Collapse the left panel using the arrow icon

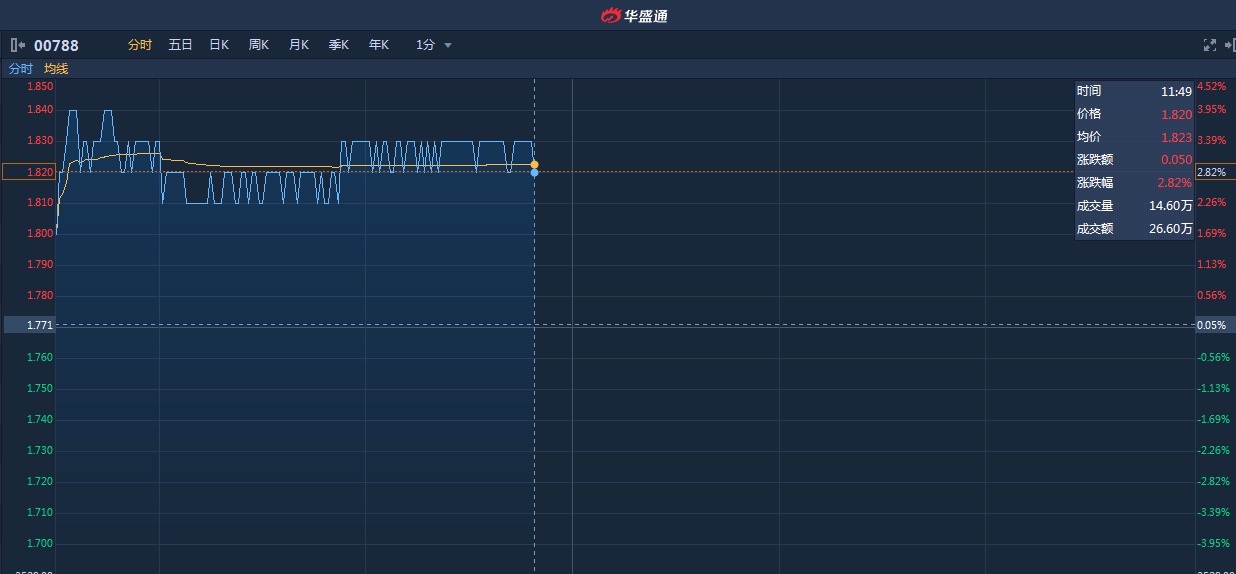17,45
